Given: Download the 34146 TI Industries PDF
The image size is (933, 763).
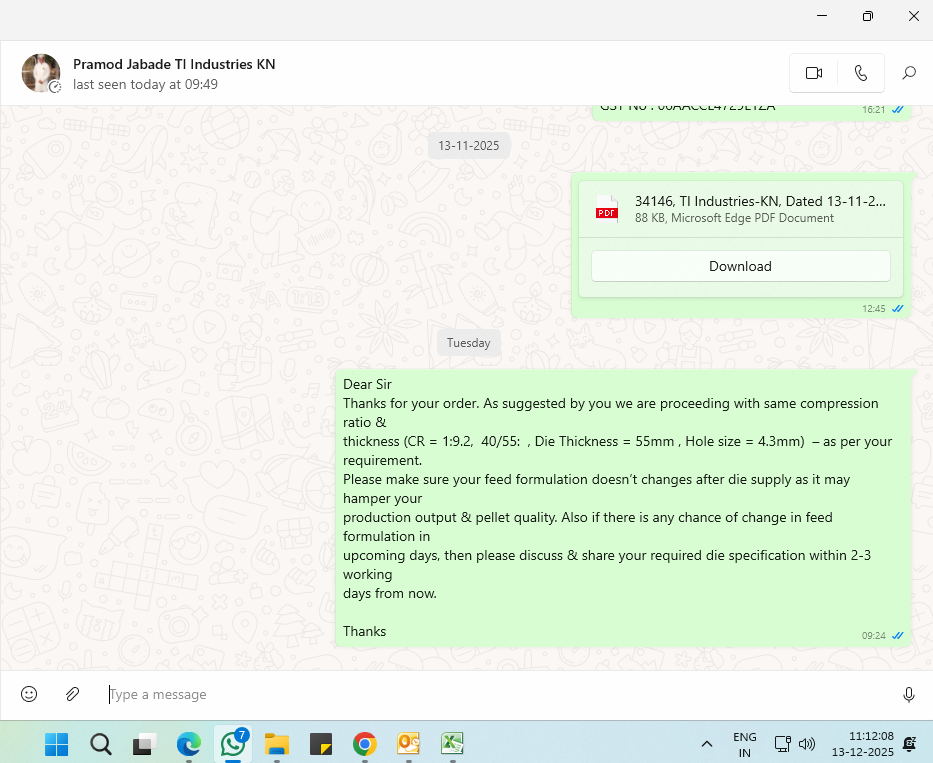Looking at the screenshot, I should (x=740, y=266).
